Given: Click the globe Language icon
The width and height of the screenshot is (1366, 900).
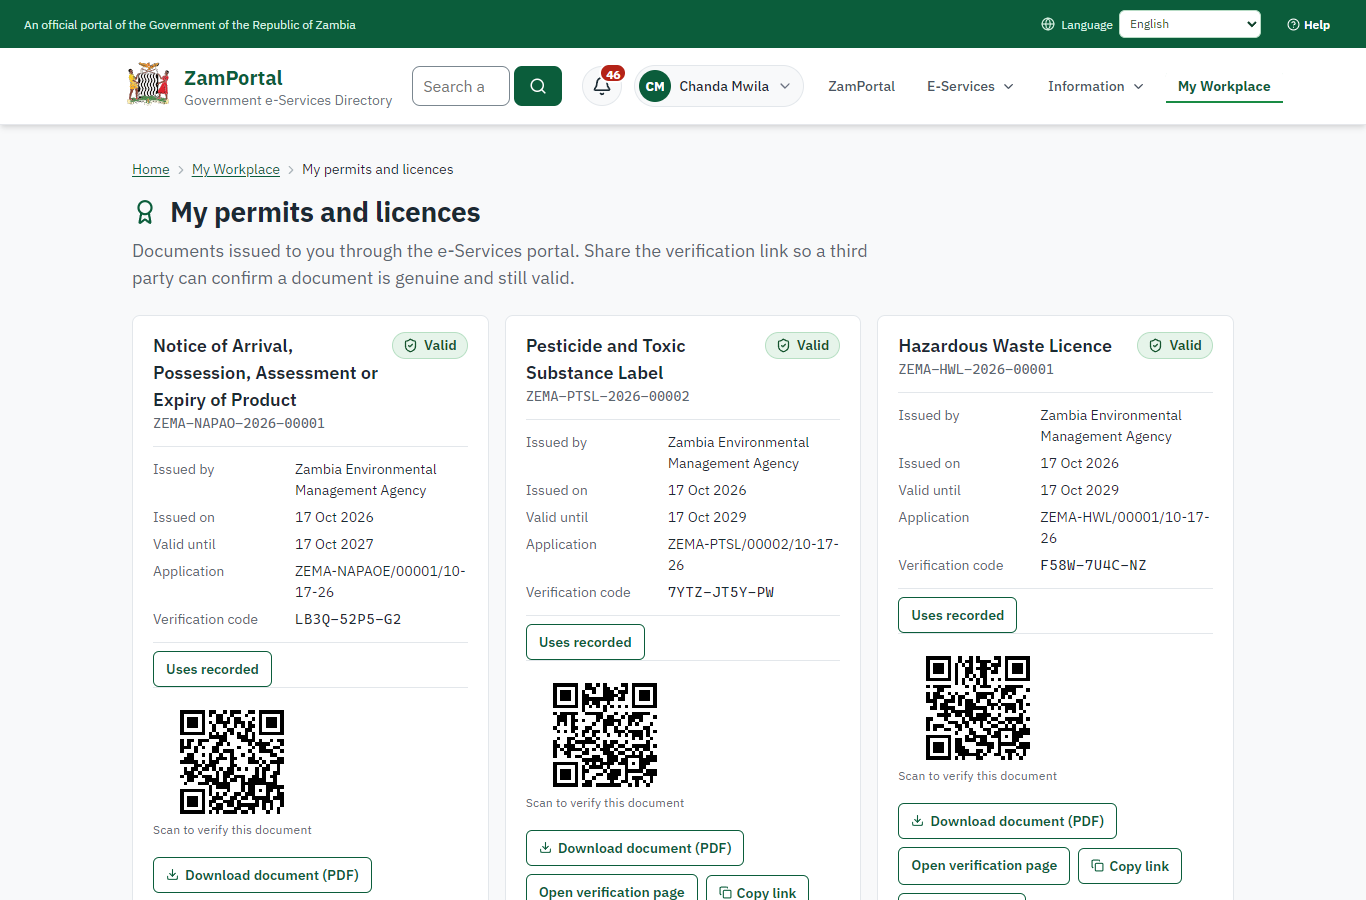Looking at the screenshot, I should click(x=1048, y=24).
